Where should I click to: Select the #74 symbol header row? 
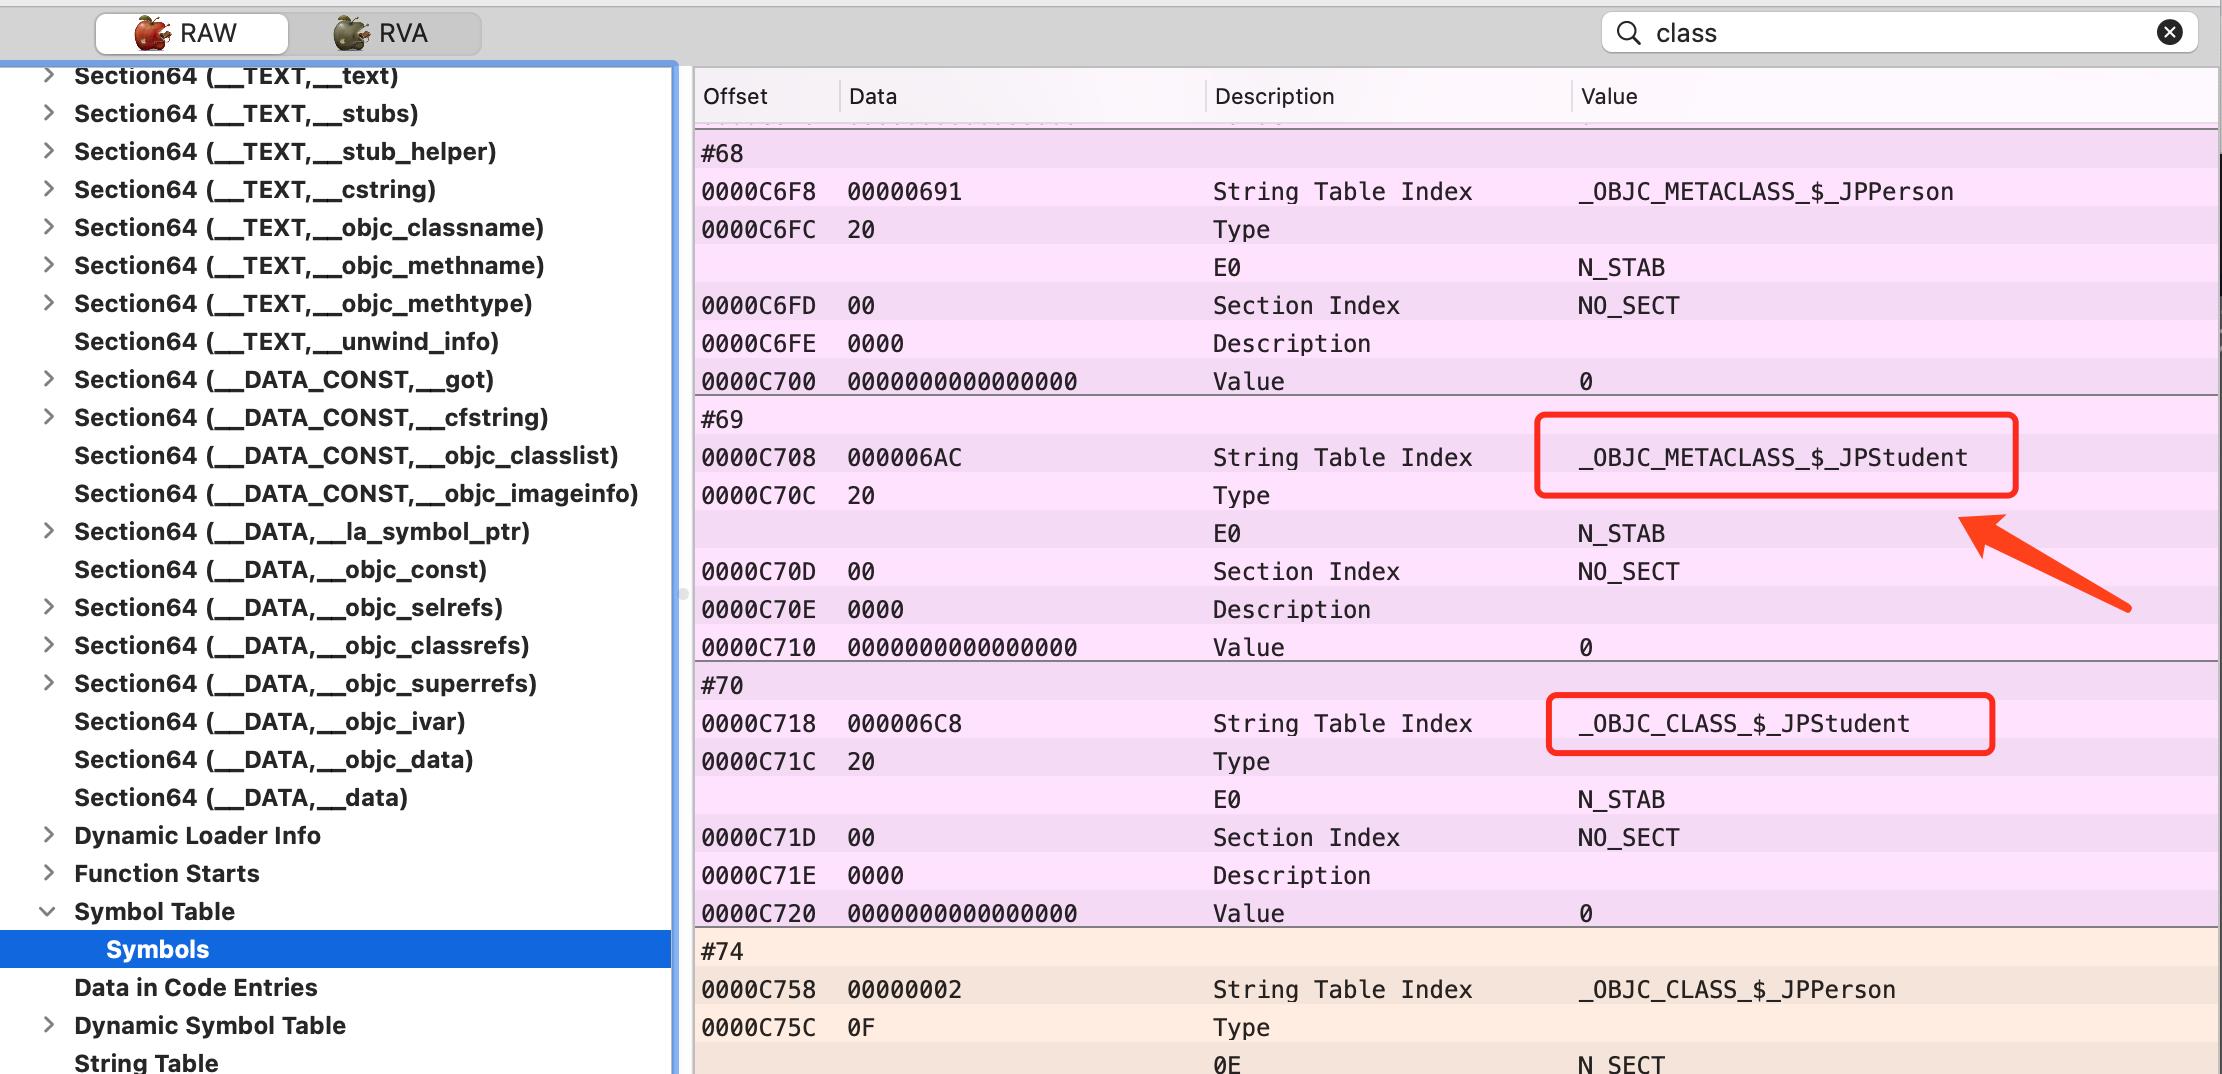point(1456,951)
